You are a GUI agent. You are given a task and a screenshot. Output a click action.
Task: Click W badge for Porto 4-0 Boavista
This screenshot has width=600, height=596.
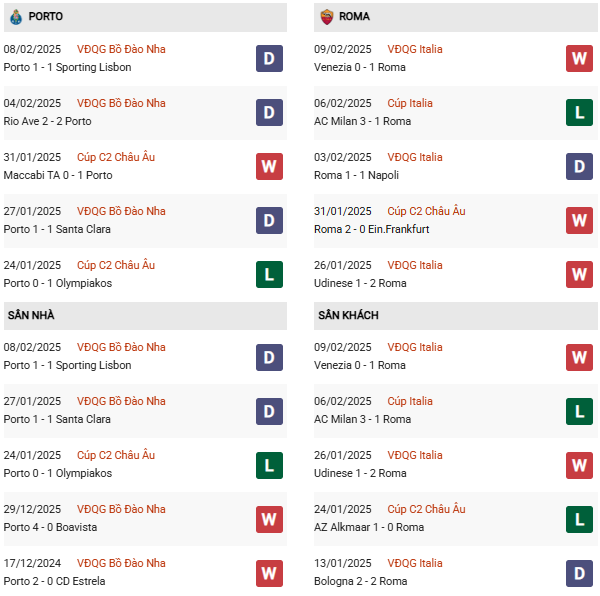click(269, 518)
